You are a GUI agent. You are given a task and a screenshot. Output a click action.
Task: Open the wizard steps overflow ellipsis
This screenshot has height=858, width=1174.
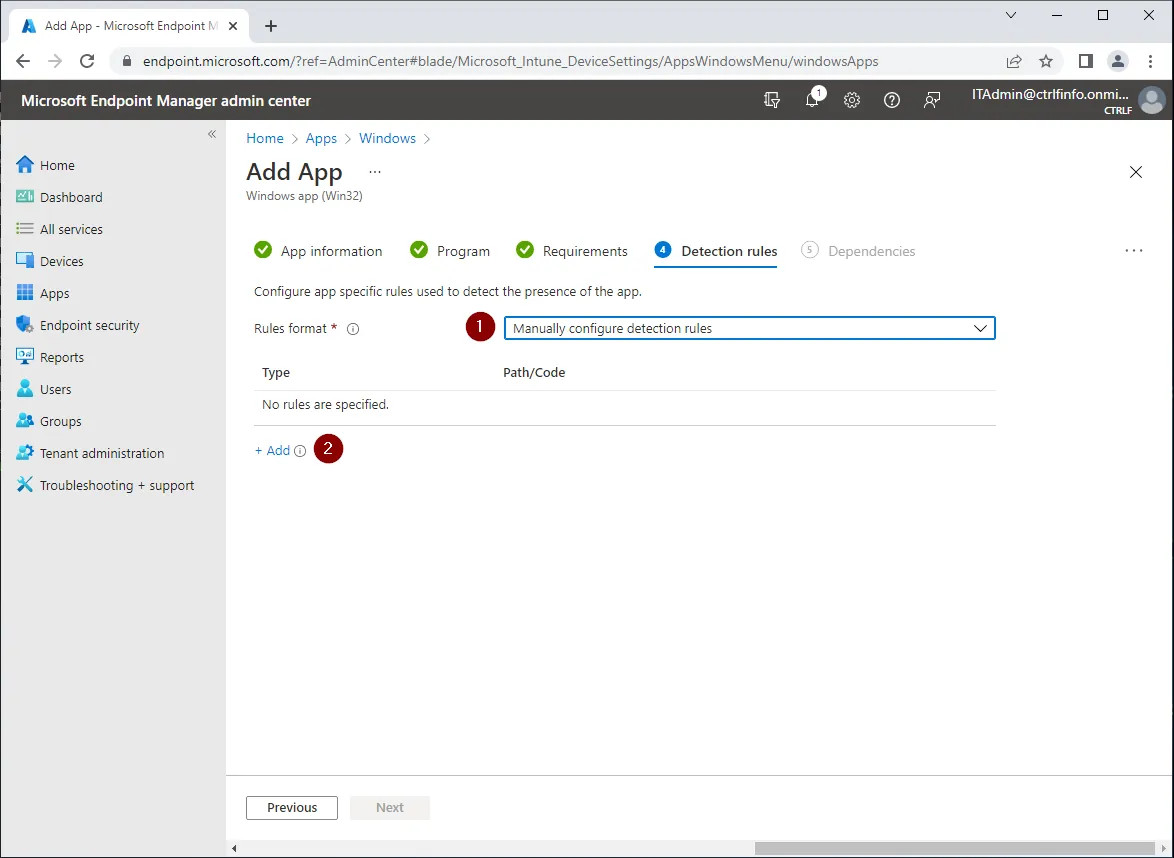(x=1134, y=251)
